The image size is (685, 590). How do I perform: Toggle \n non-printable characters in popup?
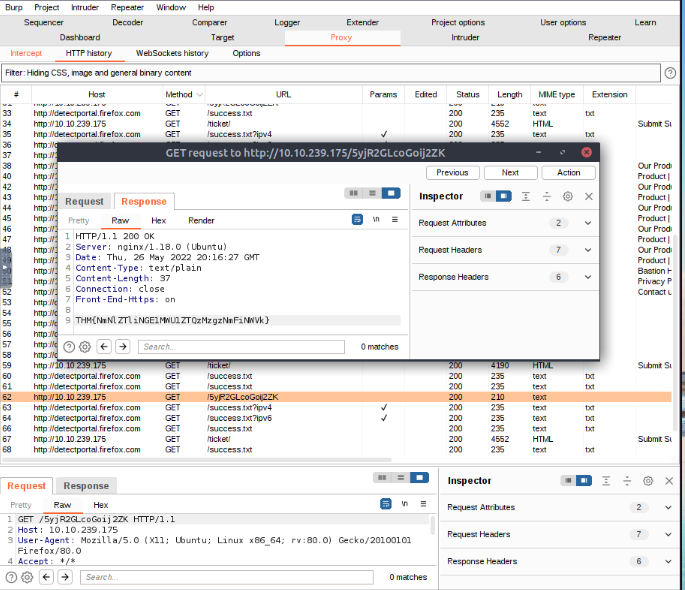coord(377,219)
